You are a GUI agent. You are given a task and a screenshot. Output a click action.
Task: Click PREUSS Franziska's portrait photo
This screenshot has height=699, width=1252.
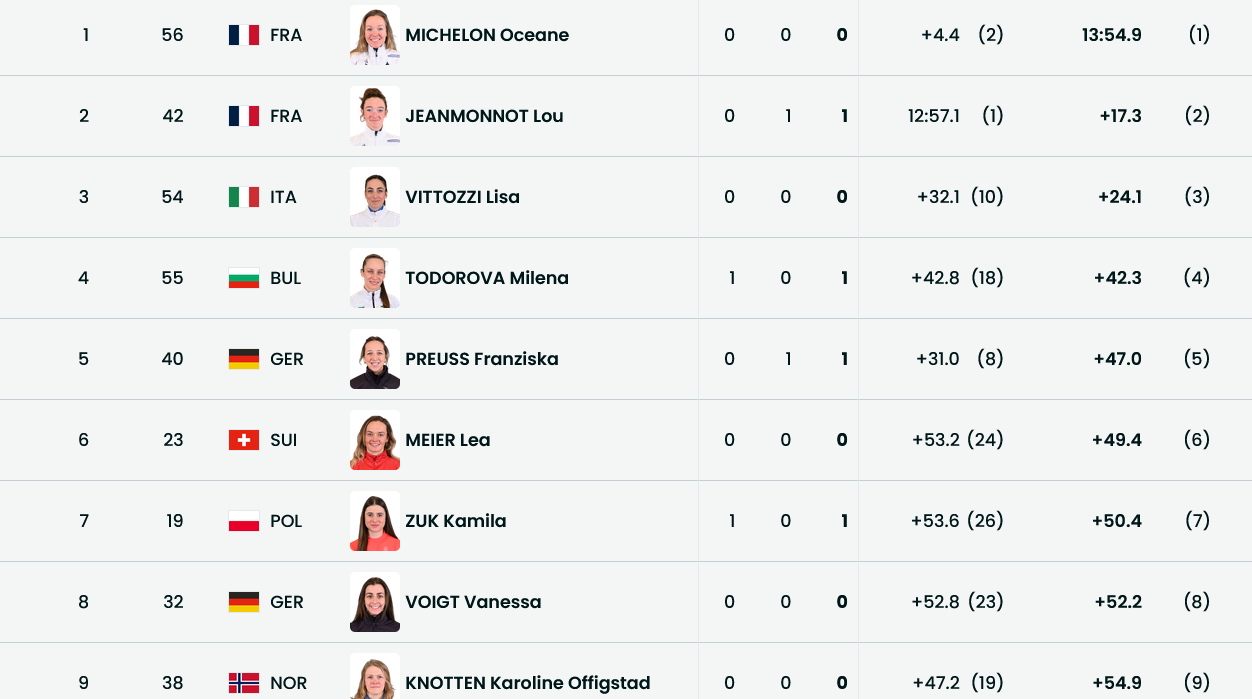375,359
